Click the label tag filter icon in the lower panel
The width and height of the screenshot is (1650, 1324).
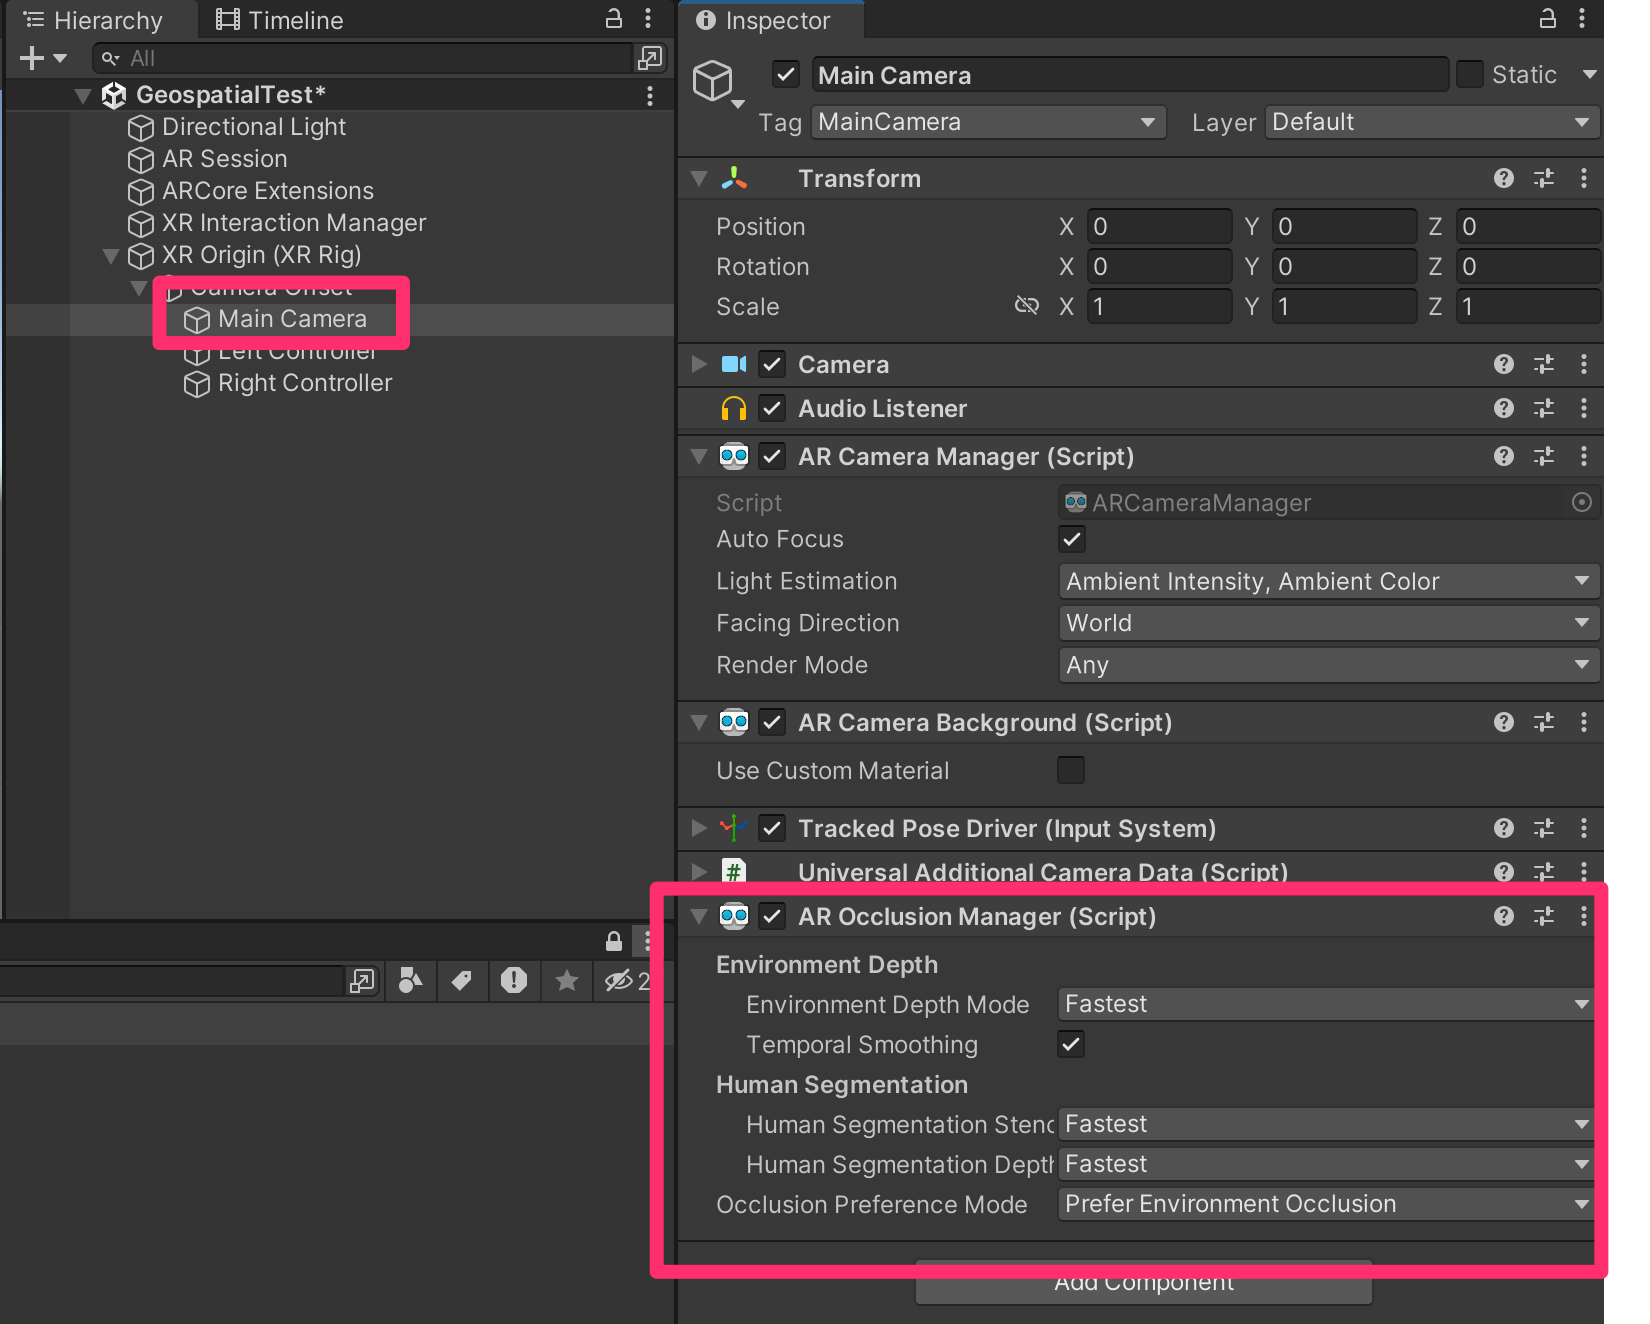pyautogui.click(x=461, y=980)
